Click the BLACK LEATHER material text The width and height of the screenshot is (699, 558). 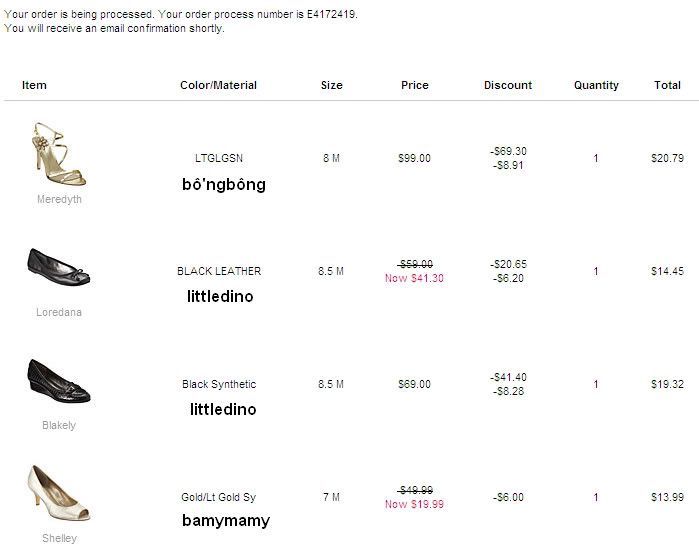tap(219, 271)
